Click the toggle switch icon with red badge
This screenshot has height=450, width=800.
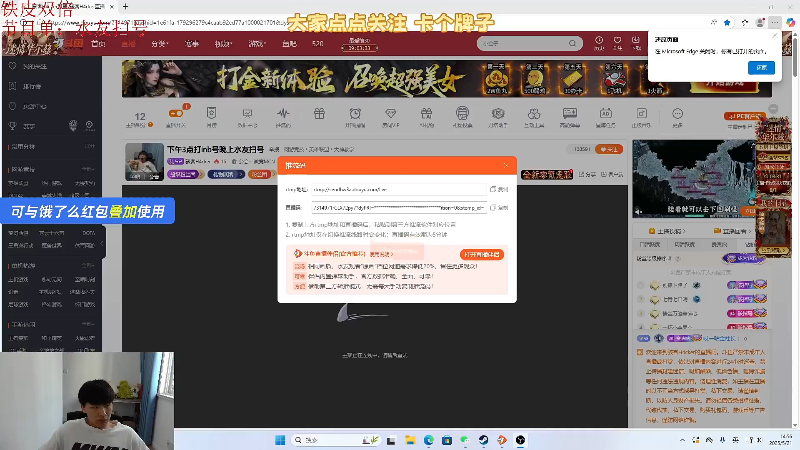pos(176,113)
